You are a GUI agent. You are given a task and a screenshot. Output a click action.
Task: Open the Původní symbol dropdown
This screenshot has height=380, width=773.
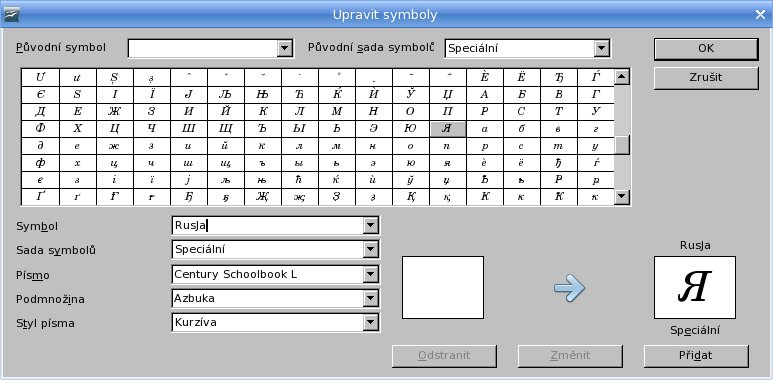(285, 48)
